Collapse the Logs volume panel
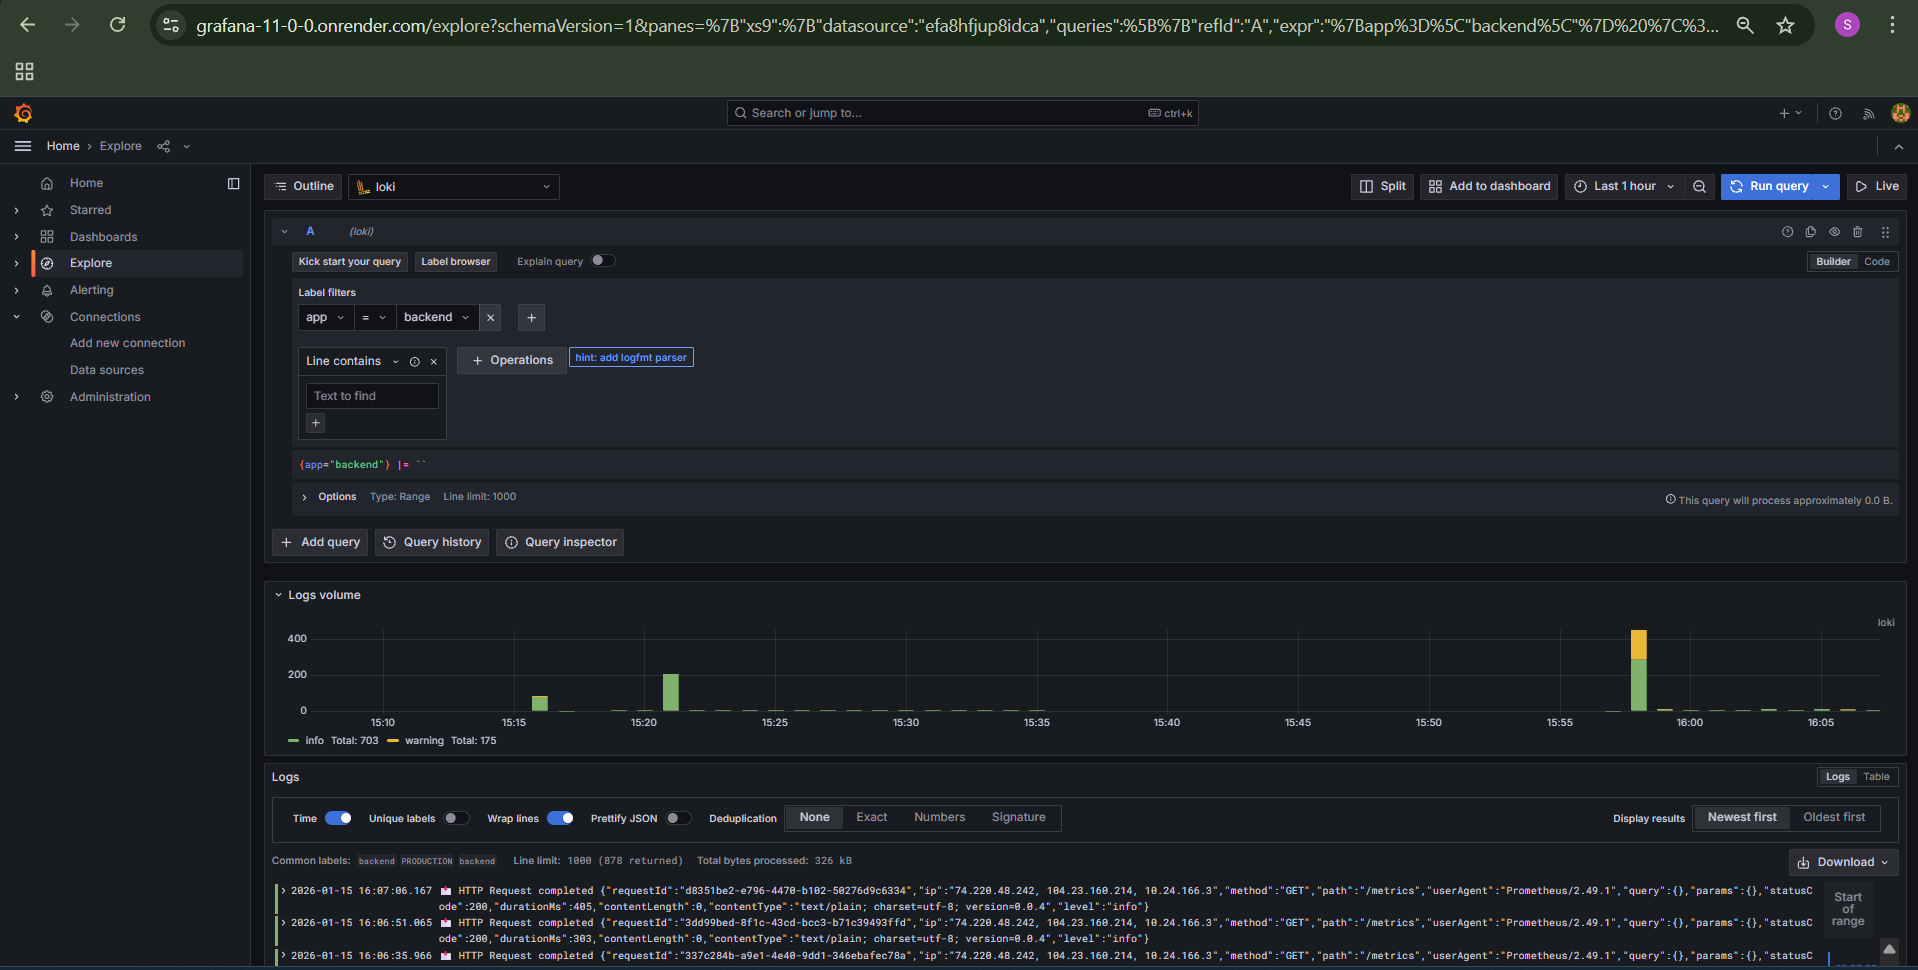Viewport: 1918px width, 970px height. 279,595
